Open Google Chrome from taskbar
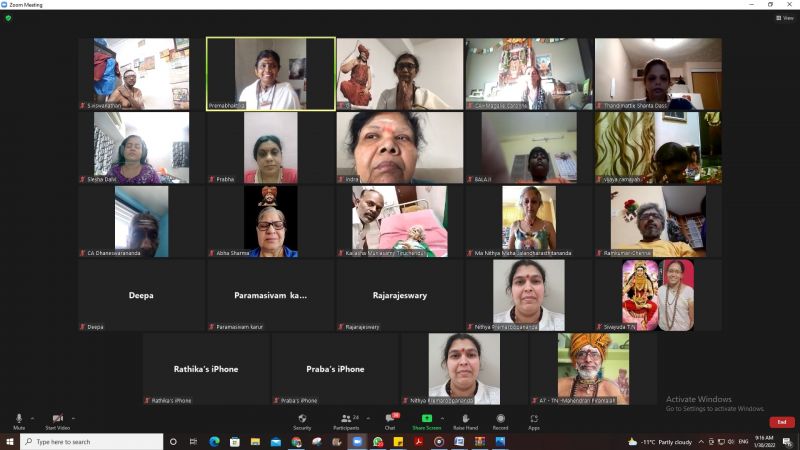The width and height of the screenshot is (800, 450). (296, 442)
